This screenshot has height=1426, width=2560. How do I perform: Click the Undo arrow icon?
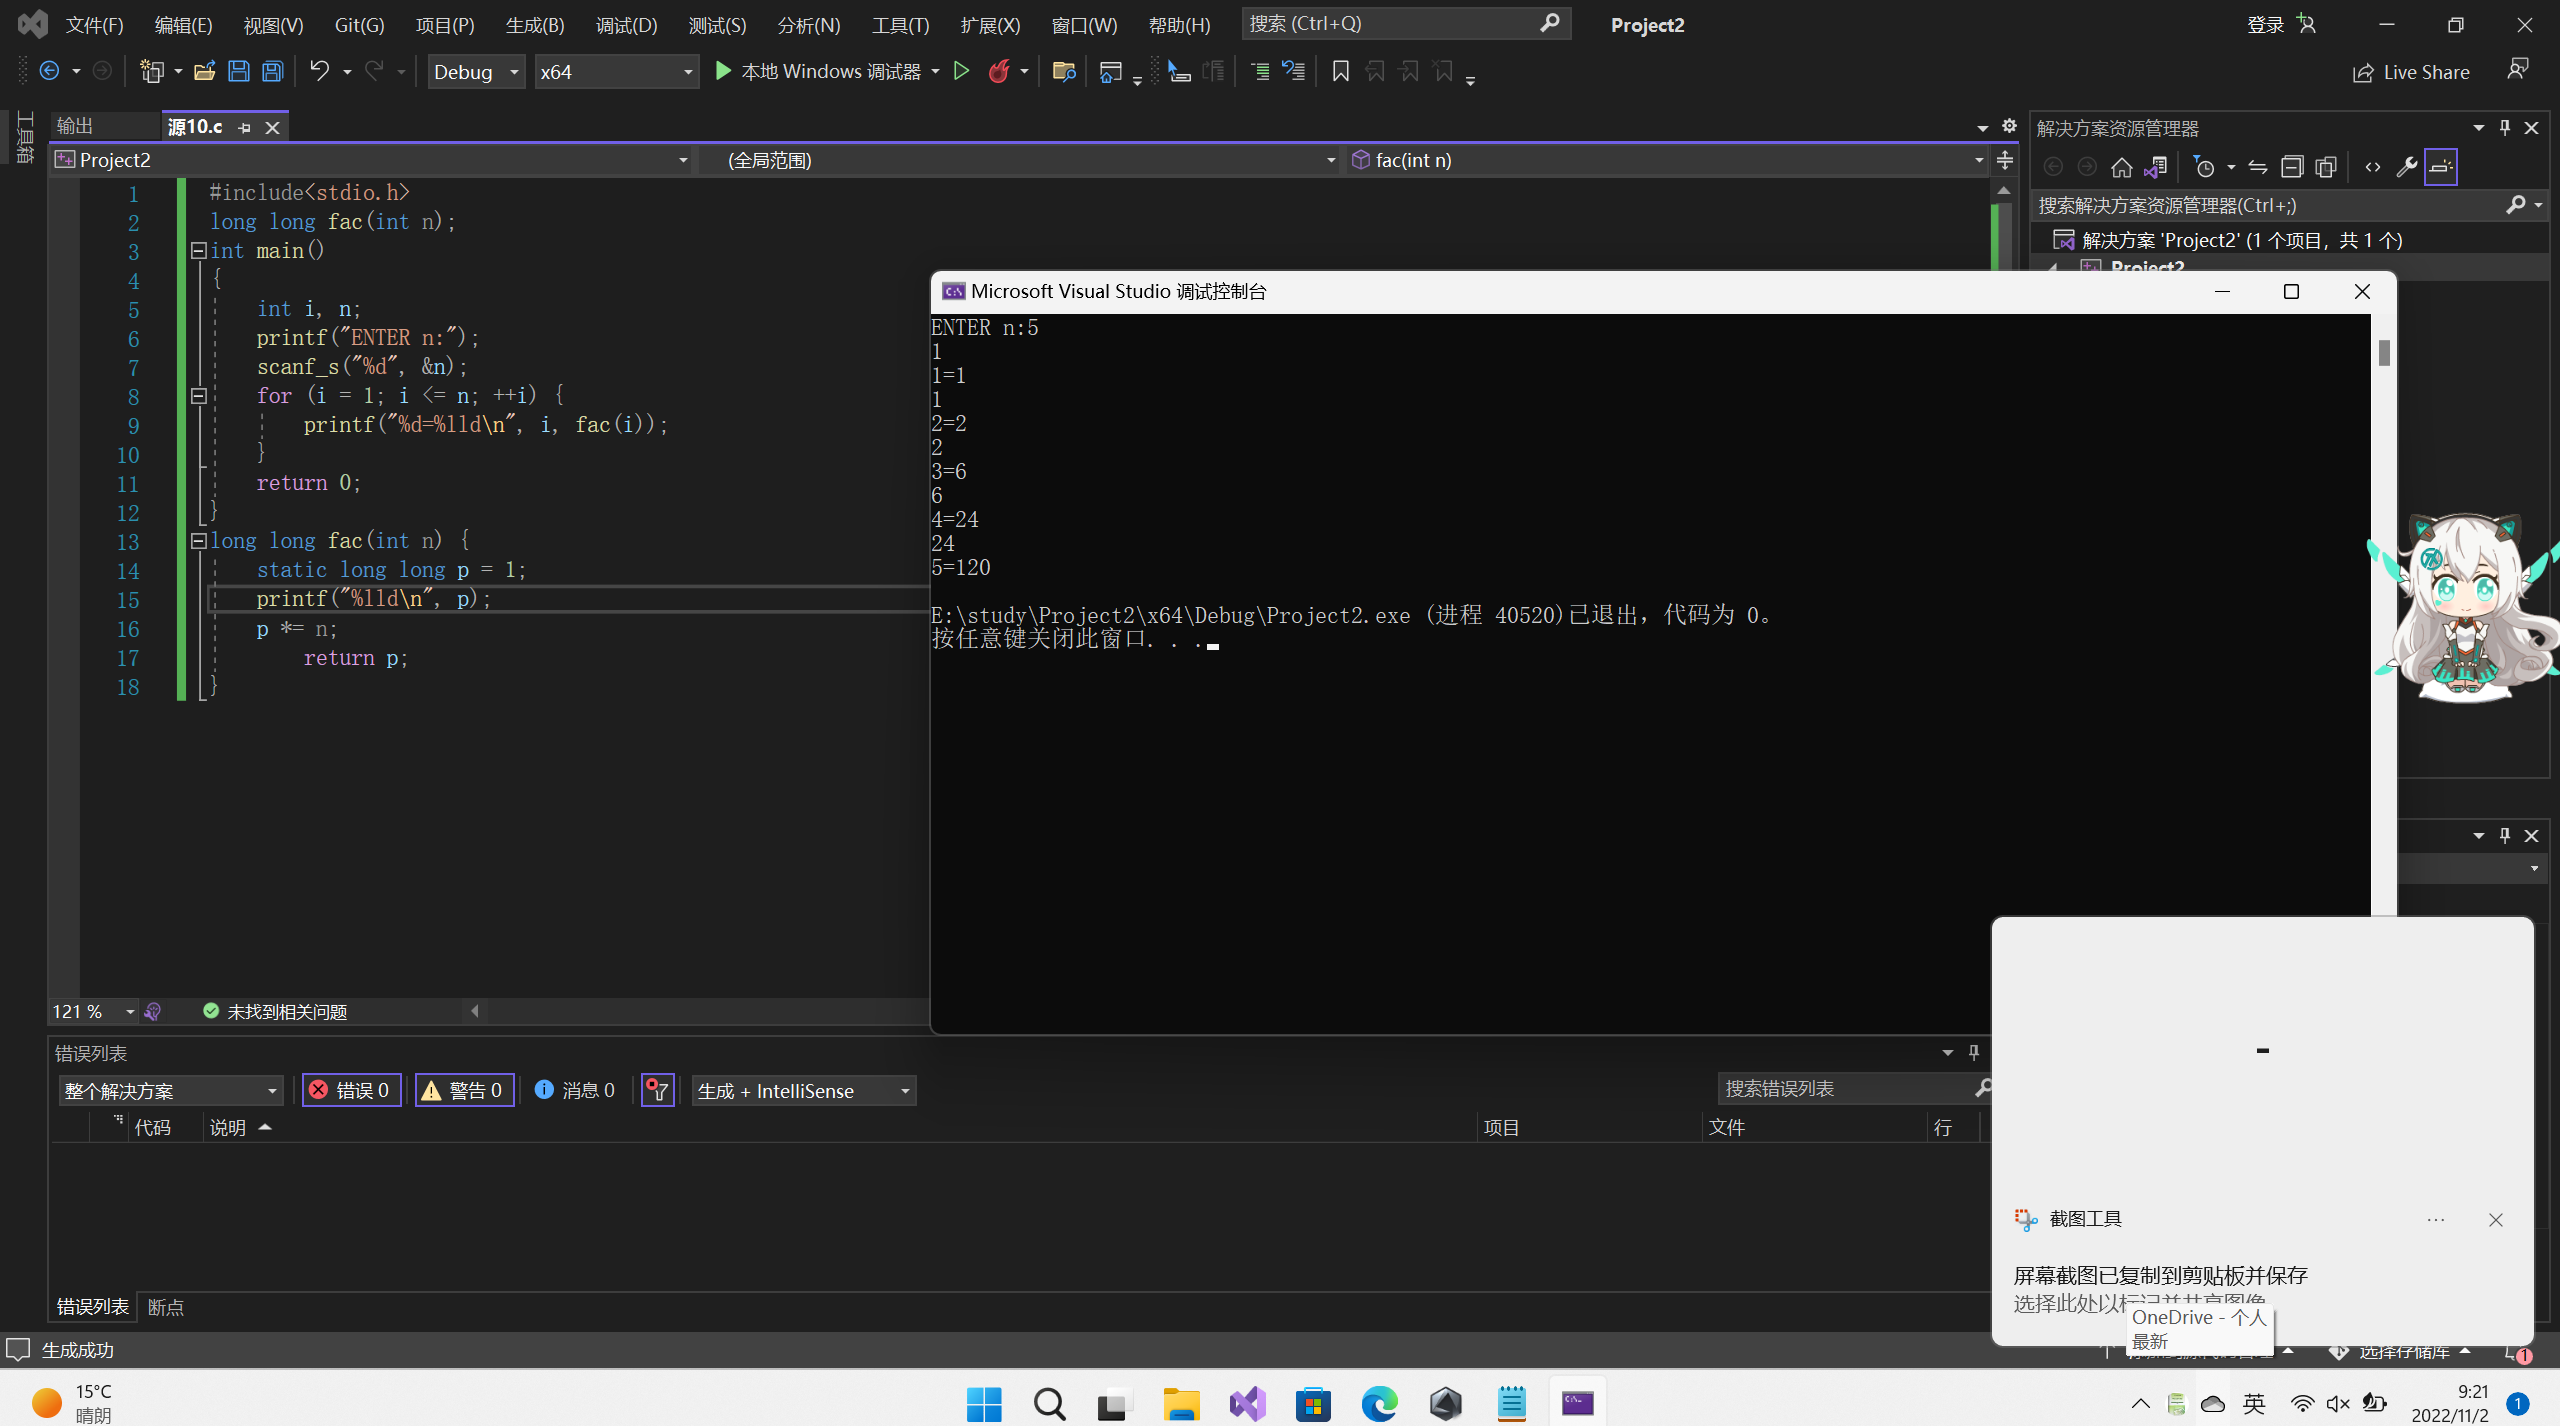click(319, 71)
